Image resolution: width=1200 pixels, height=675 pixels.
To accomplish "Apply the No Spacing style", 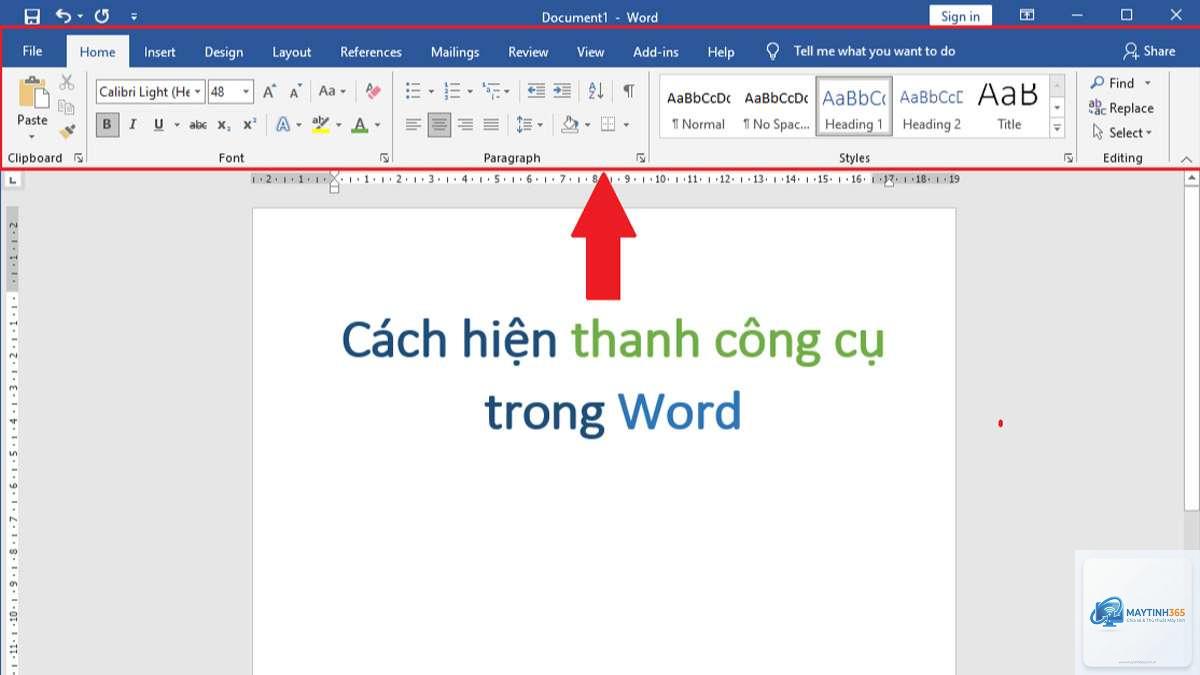I will (776, 108).
